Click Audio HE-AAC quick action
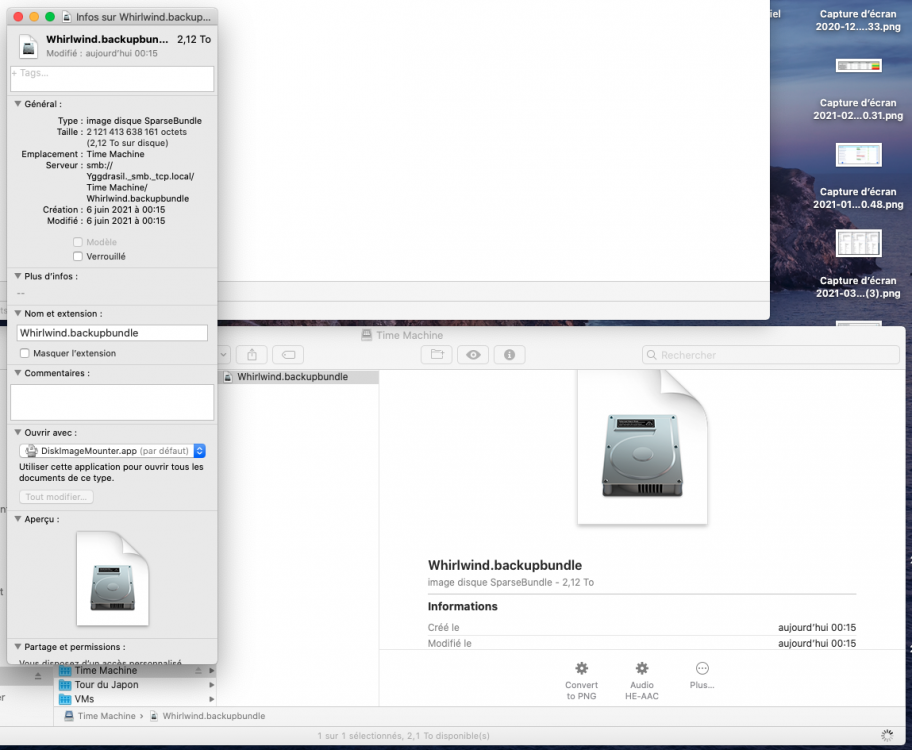 tap(642, 681)
